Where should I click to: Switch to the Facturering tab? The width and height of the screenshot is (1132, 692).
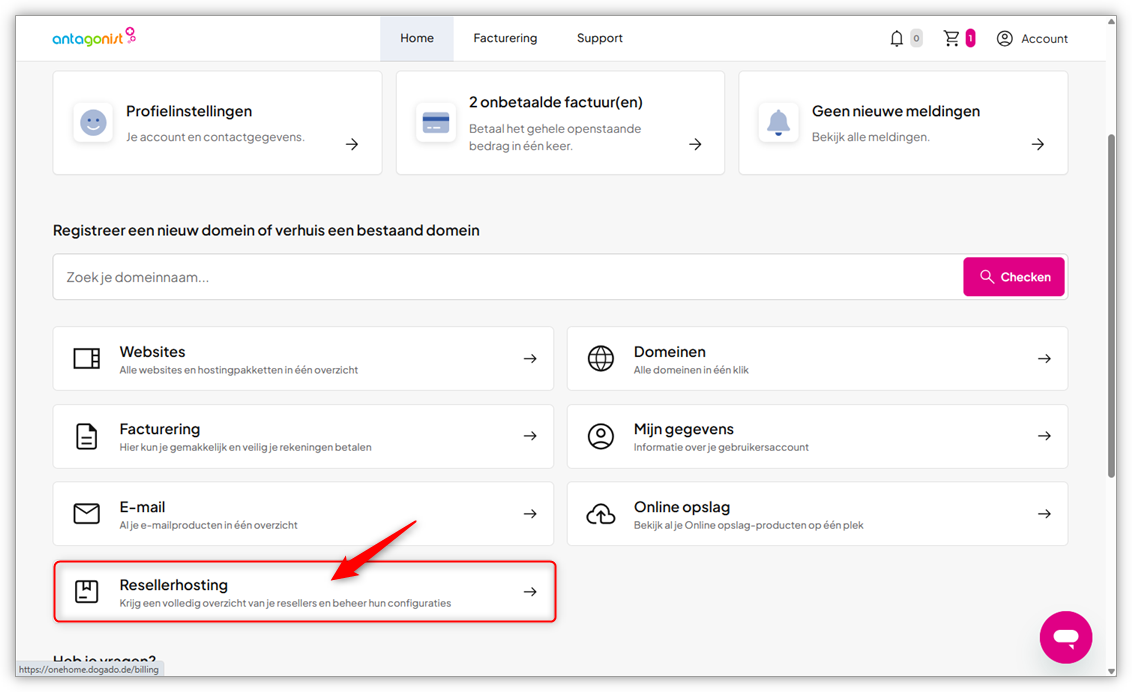click(x=505, y=39)
